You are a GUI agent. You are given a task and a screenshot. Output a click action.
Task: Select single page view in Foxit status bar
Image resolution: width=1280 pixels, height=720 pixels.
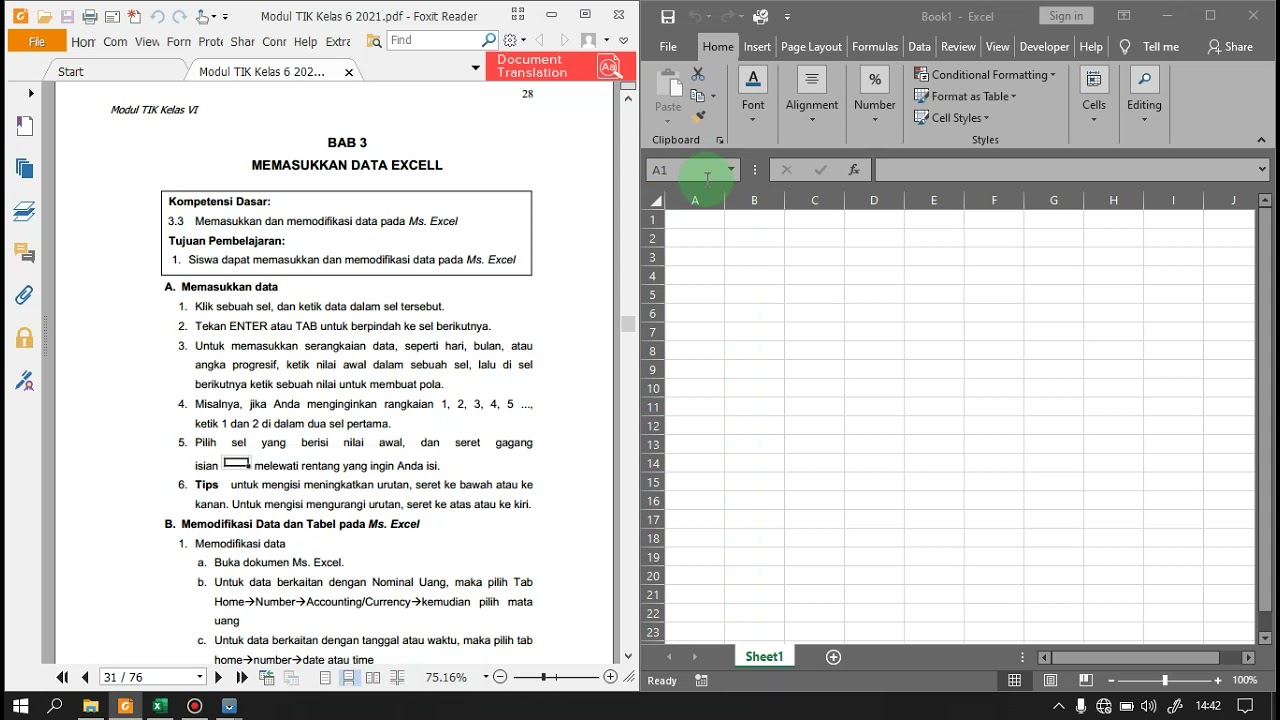(x=325, y=677)
